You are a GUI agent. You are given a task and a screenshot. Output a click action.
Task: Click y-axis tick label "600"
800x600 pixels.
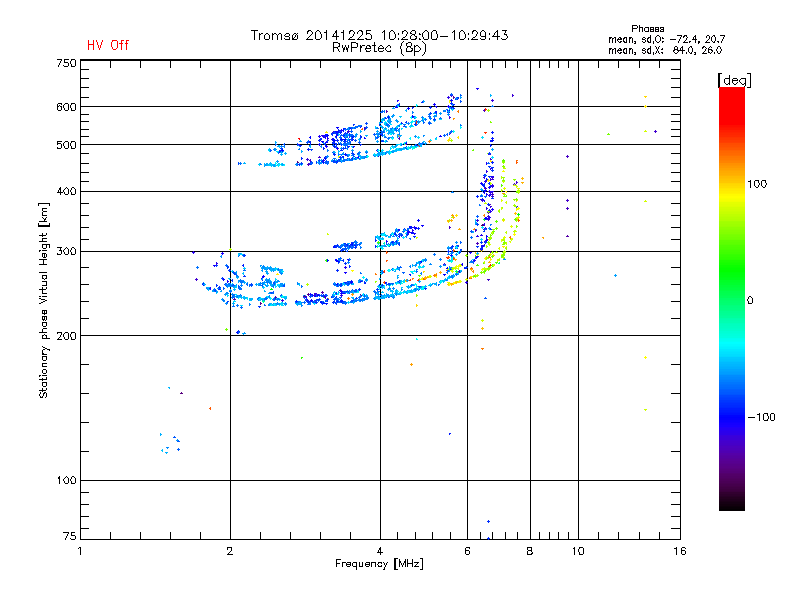pyautogui.click(x=66, y=107)
